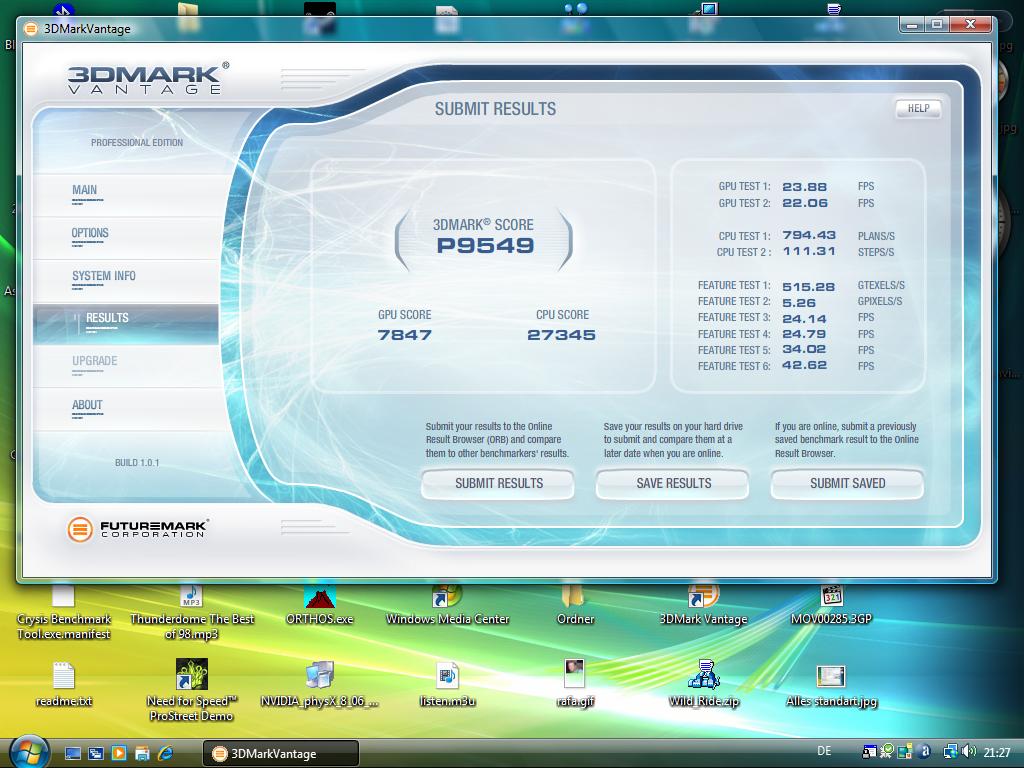Click the taskbar clock showing 21:27

pyautogui.click(x=997, y=752)
